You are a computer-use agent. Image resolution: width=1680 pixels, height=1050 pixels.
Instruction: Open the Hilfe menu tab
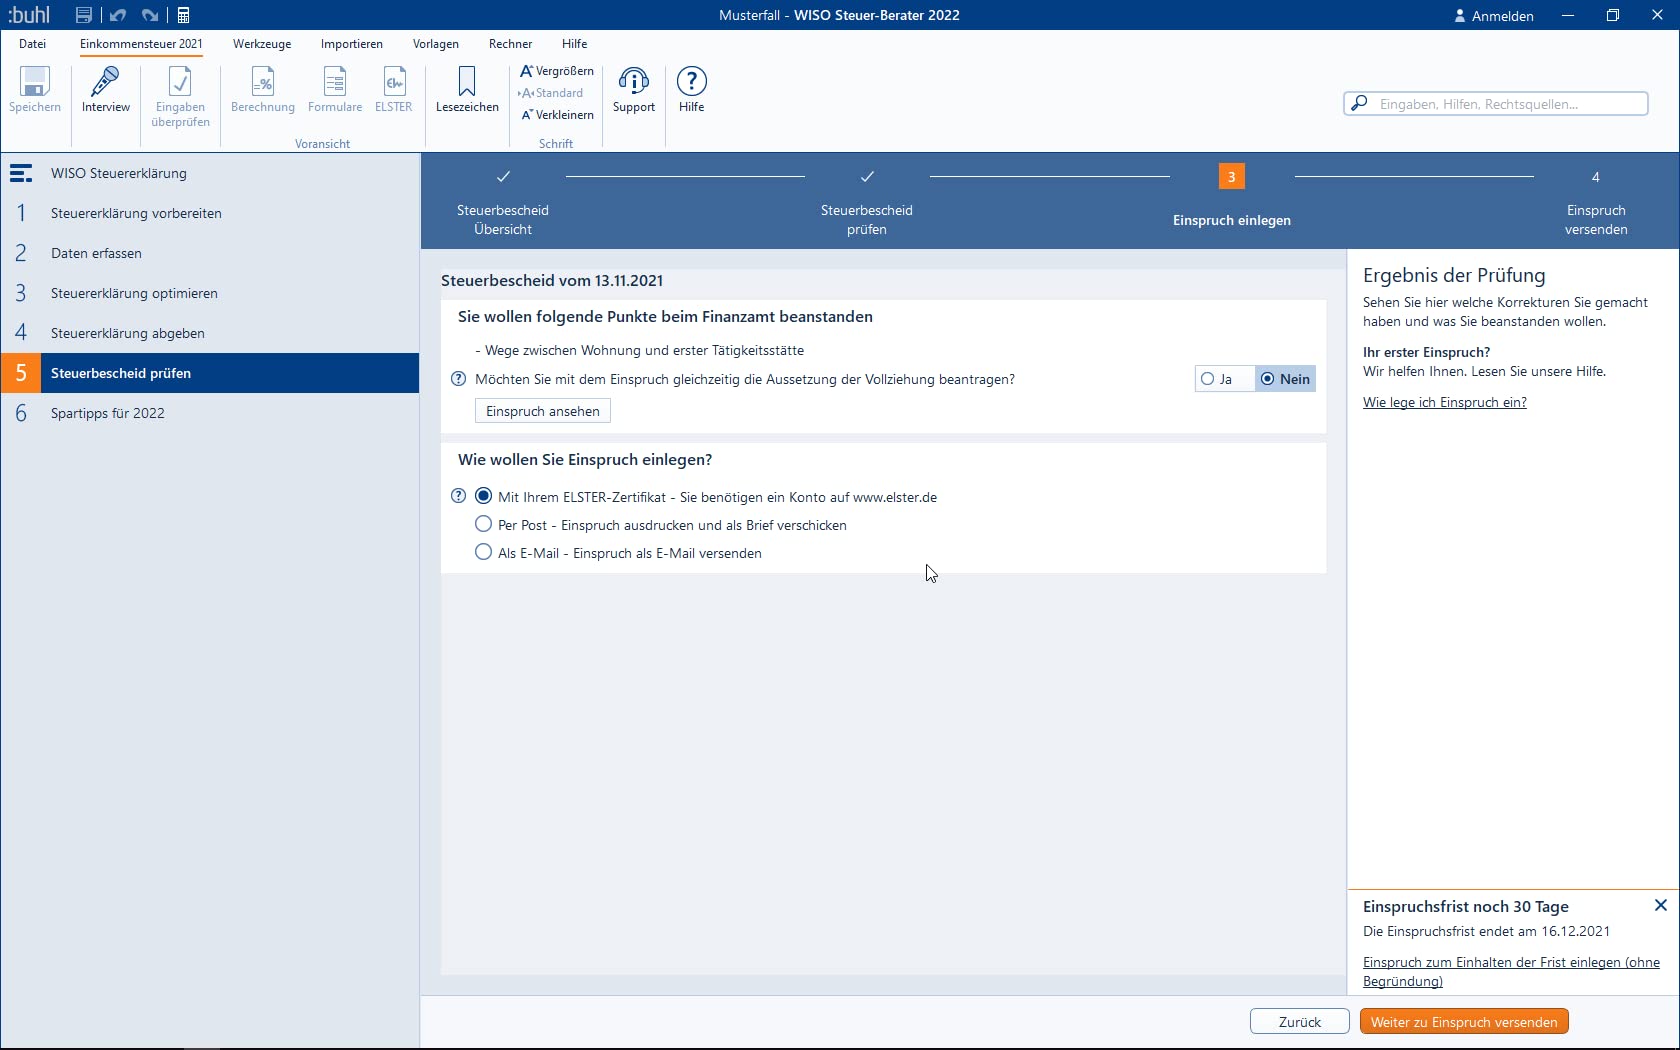pos(575,44)
